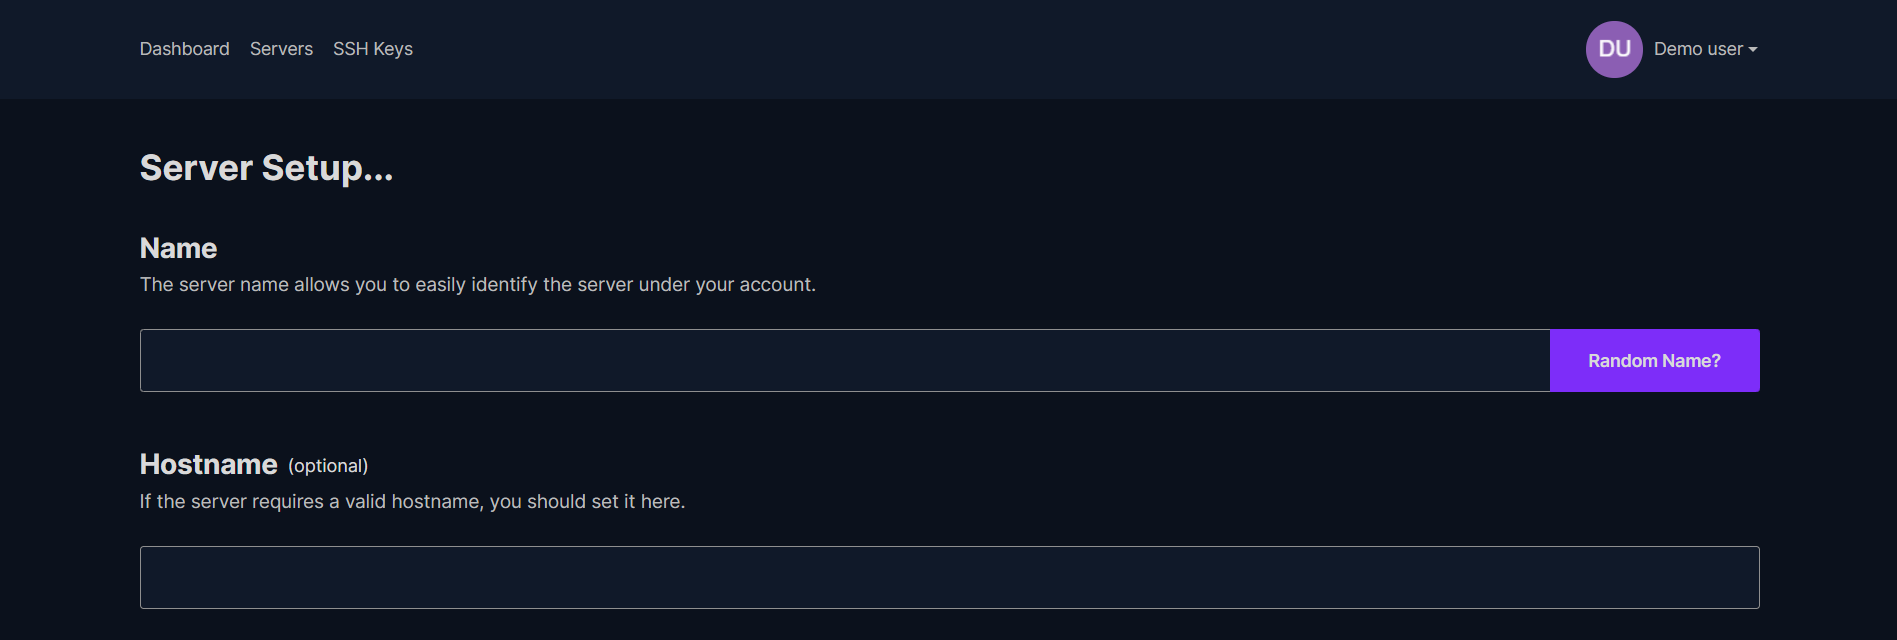This screenshot has height=640, width=1897.
Task: Click Servers in the top navigation bar
Action: [x=281, y=48]
